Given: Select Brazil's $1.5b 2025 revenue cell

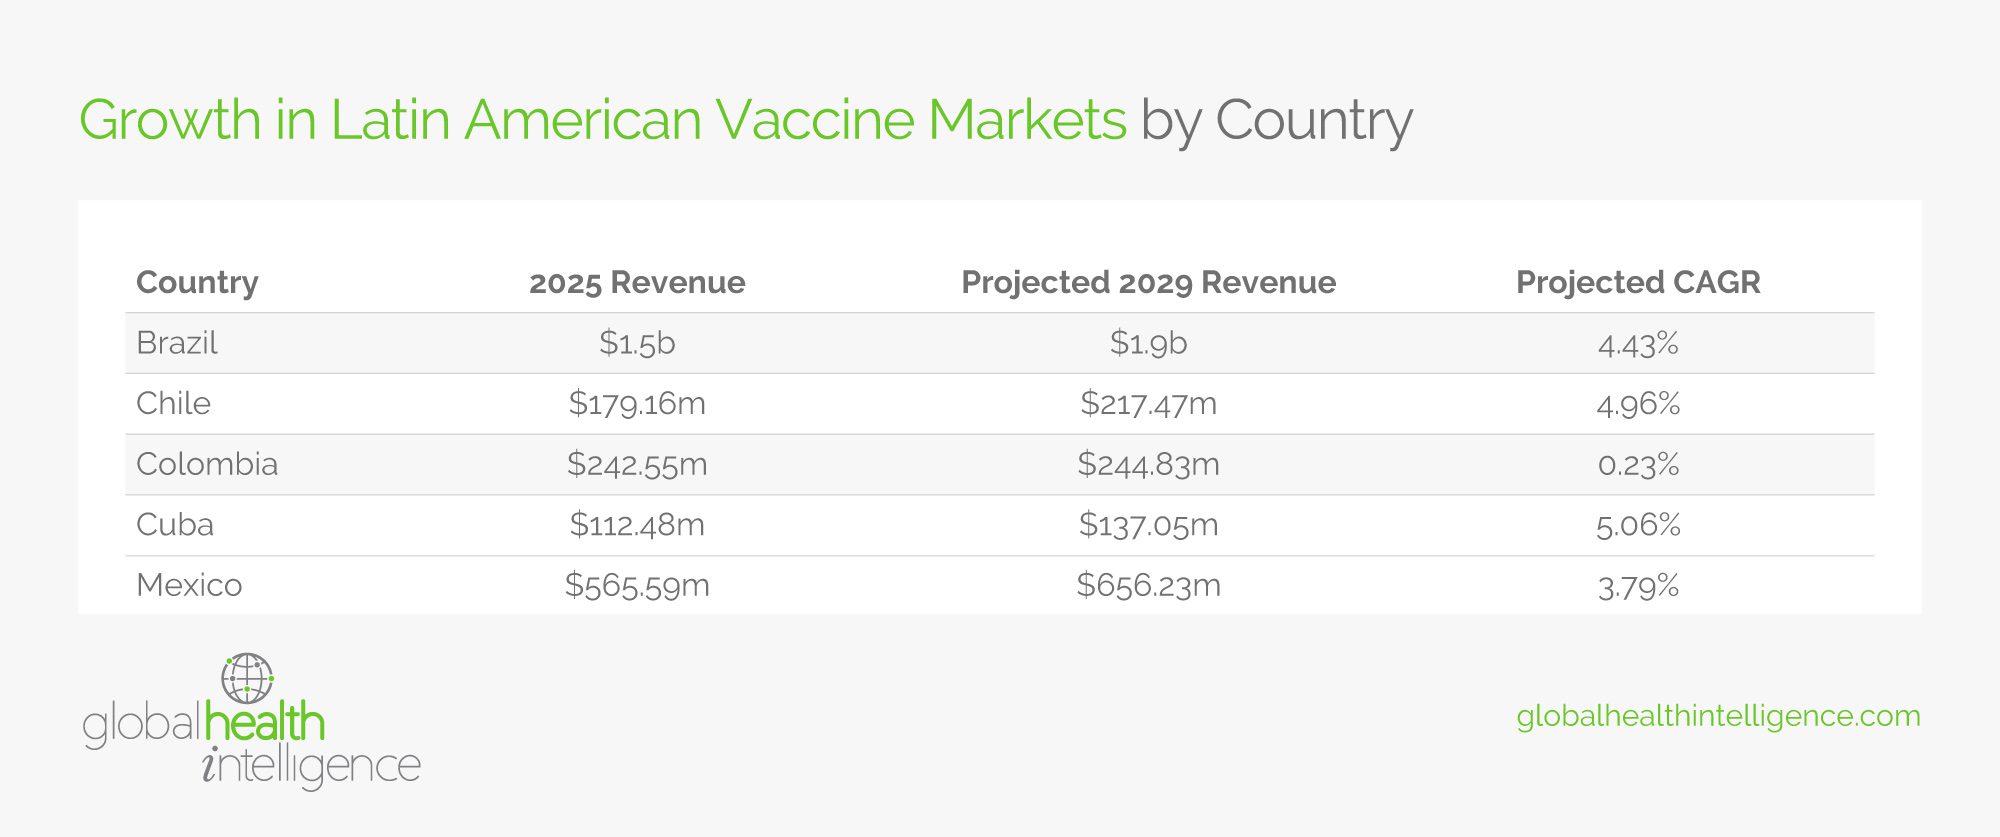Looking at the screenshot, I should [637, 343].
